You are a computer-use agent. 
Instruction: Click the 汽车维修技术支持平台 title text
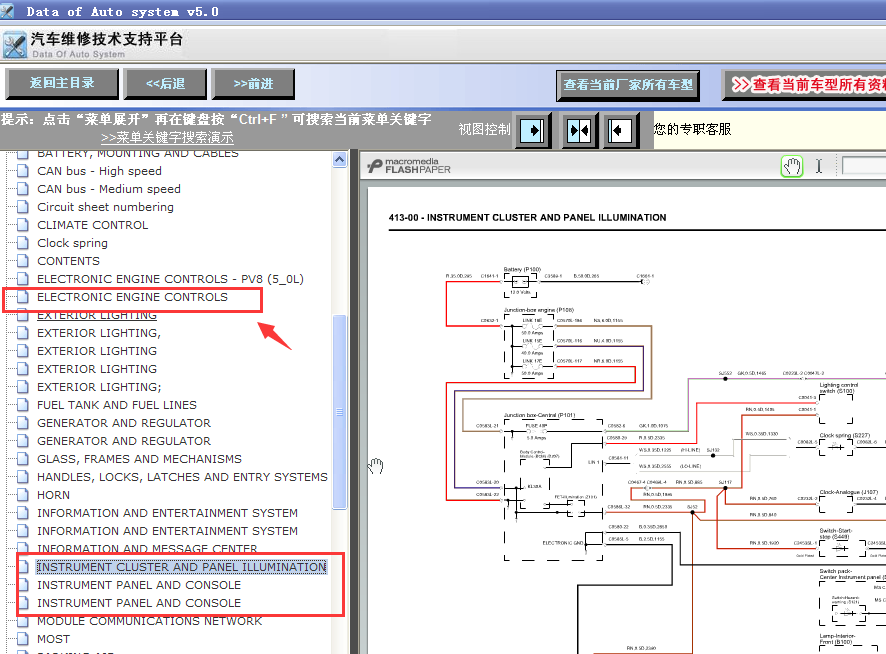[107, 39]
